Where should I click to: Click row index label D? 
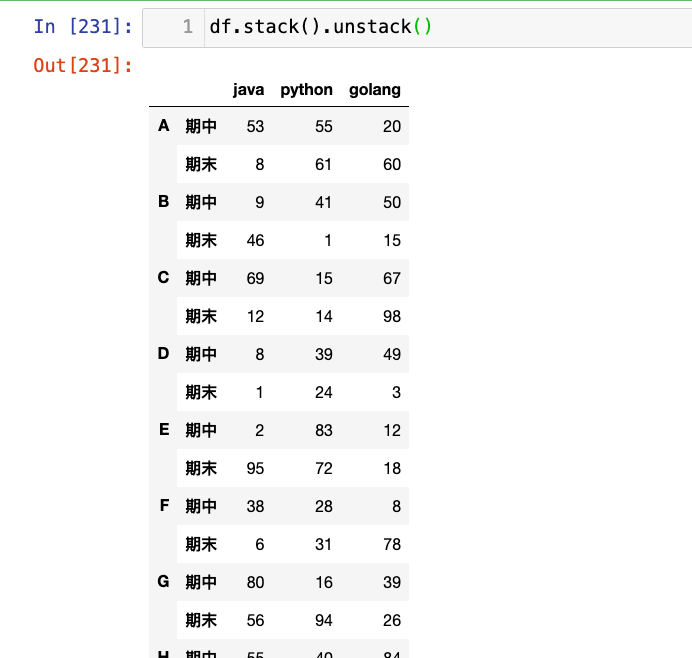click(164, 354)
